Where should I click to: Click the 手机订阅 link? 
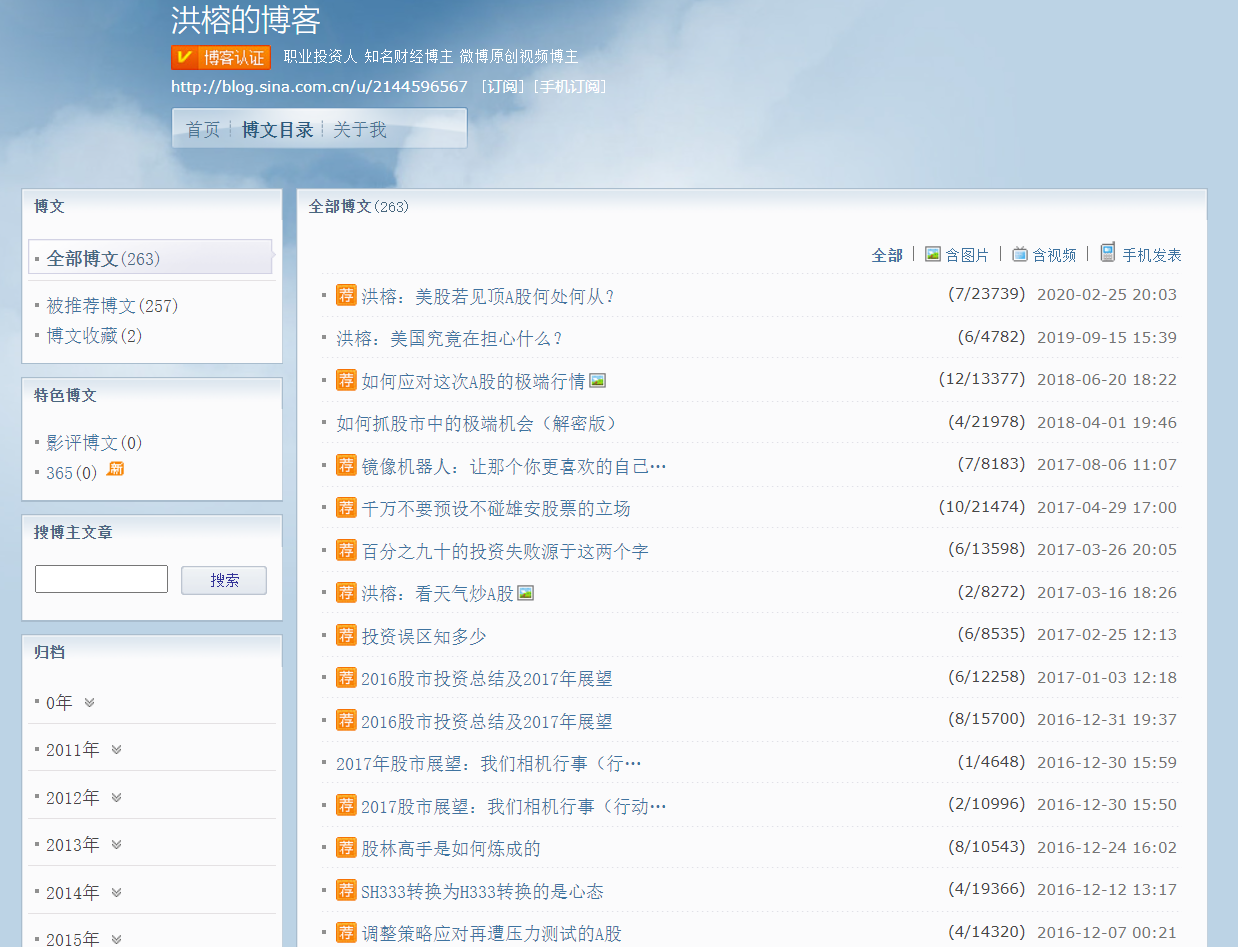571,87
